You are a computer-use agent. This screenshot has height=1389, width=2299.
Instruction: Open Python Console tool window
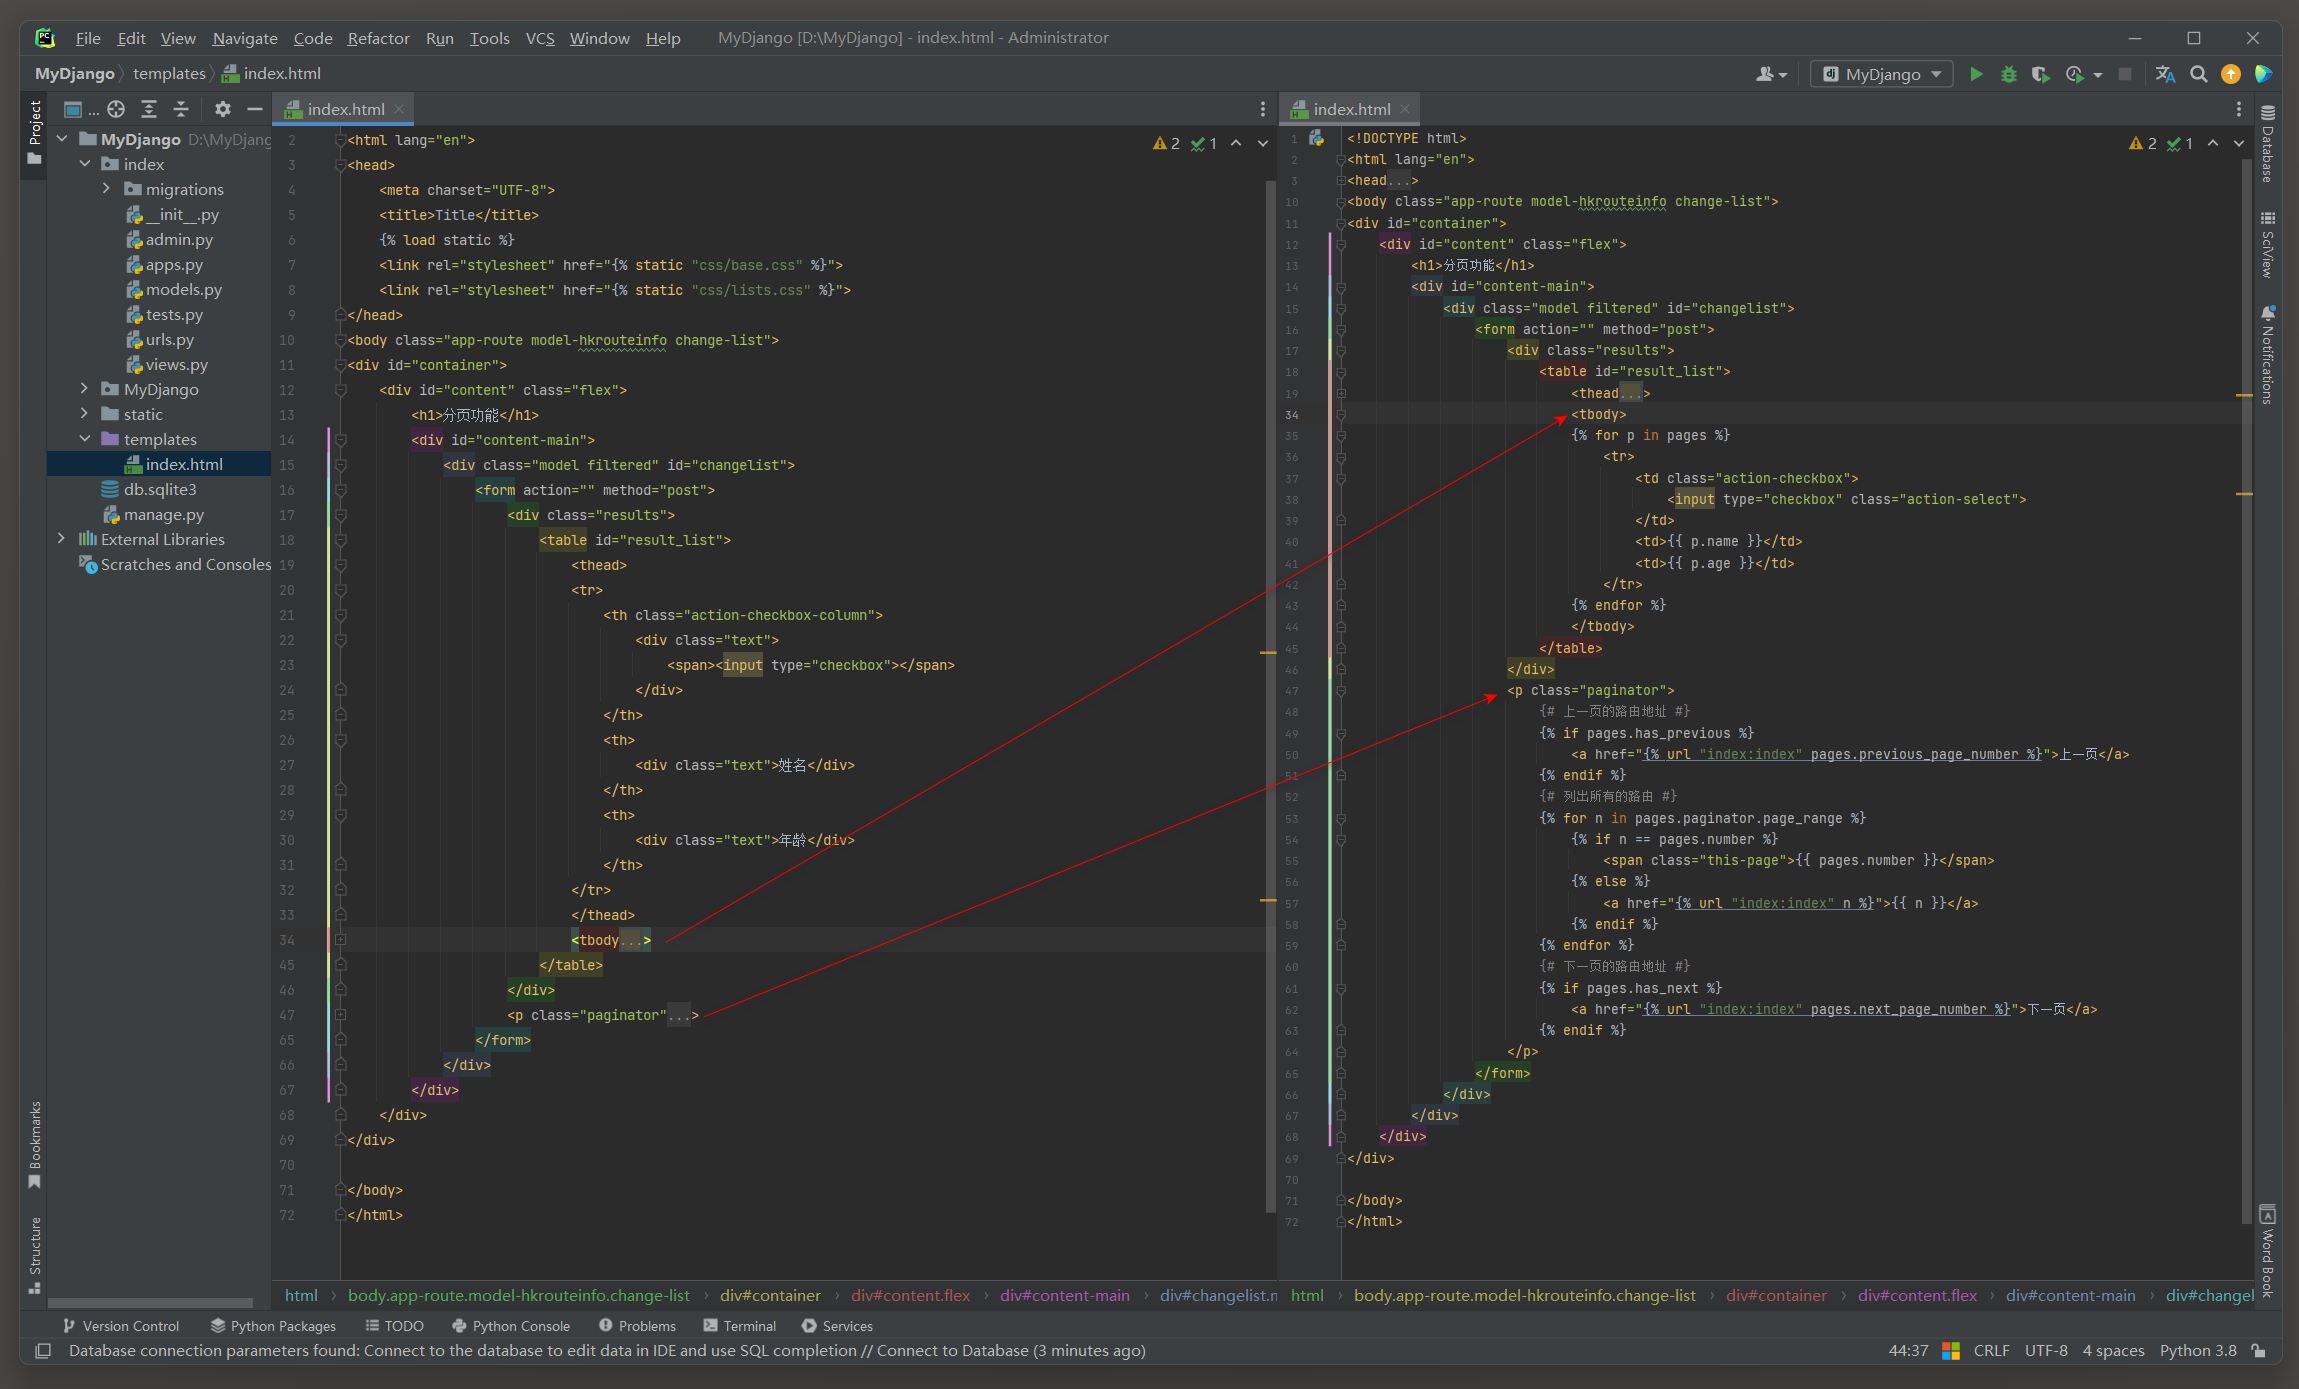[x=511, y=1326]
